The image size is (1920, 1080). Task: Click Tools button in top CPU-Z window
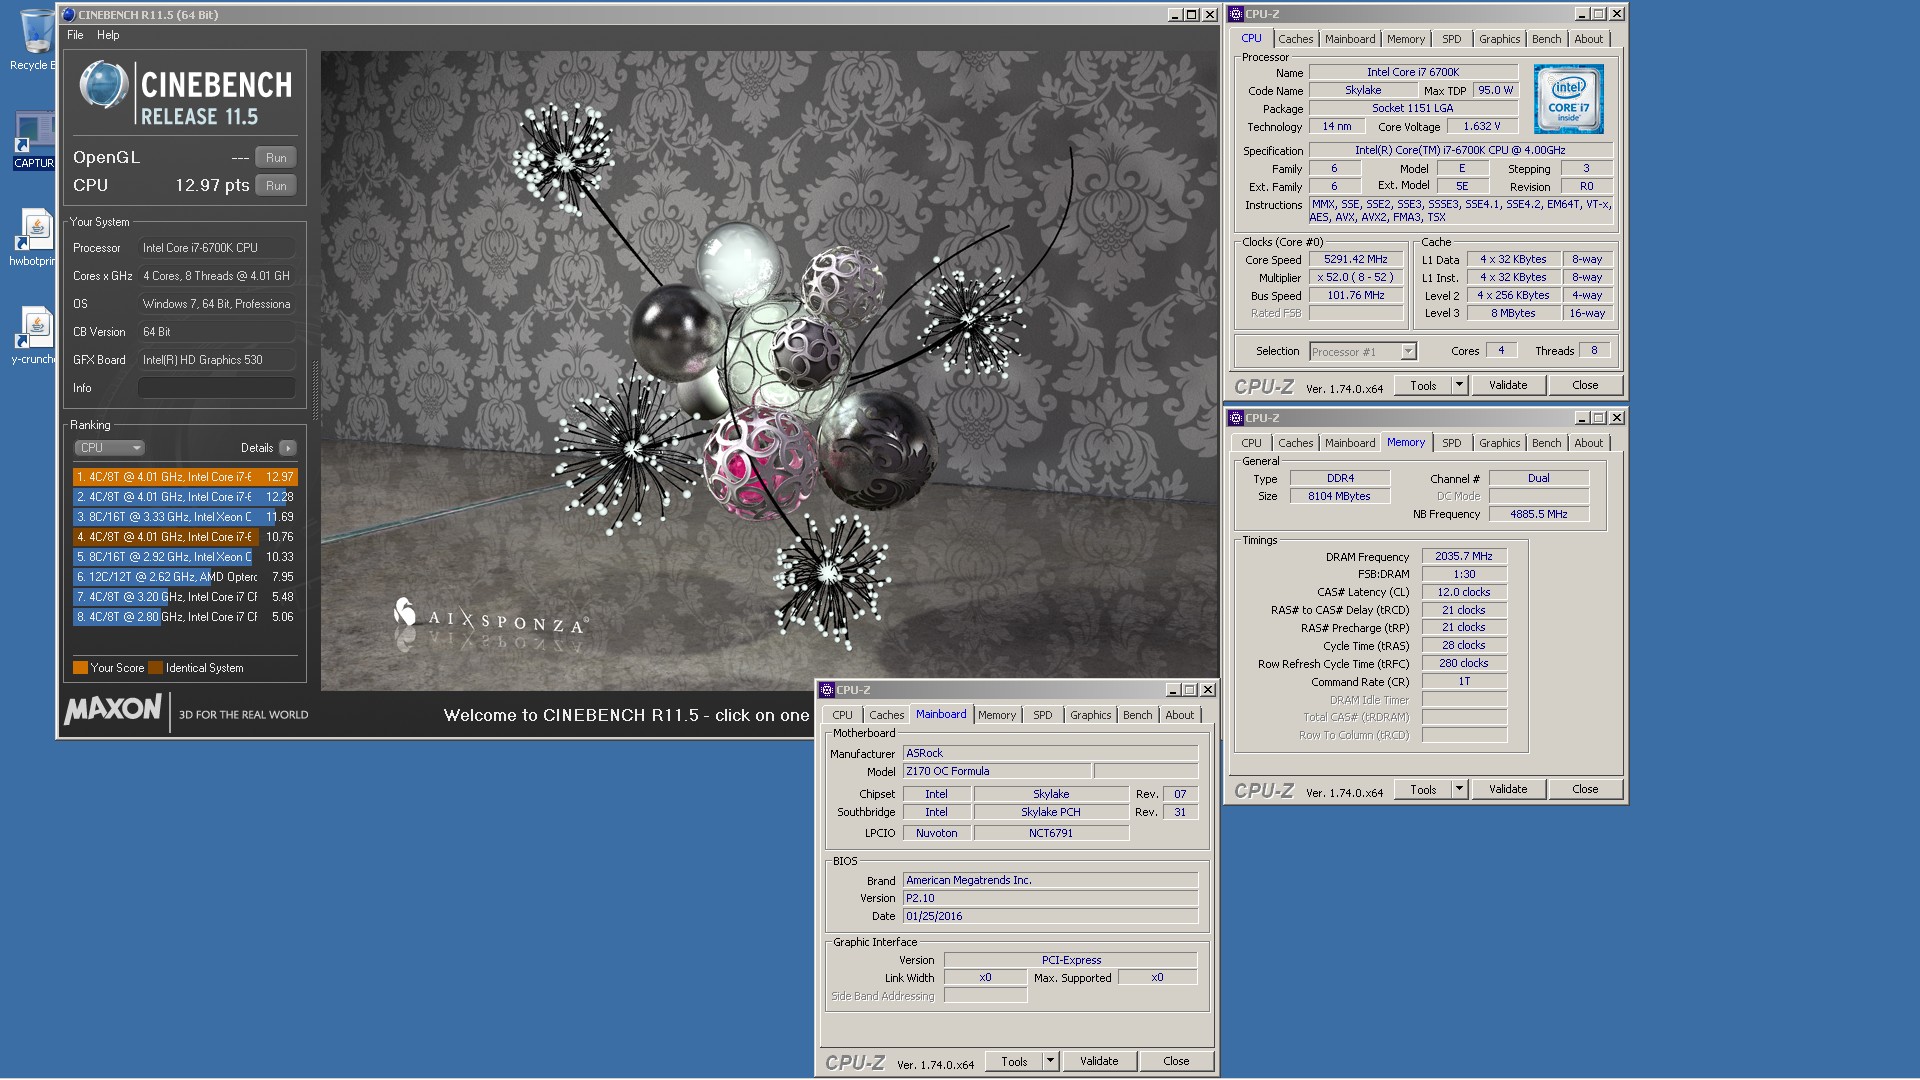click(1423, 385)
